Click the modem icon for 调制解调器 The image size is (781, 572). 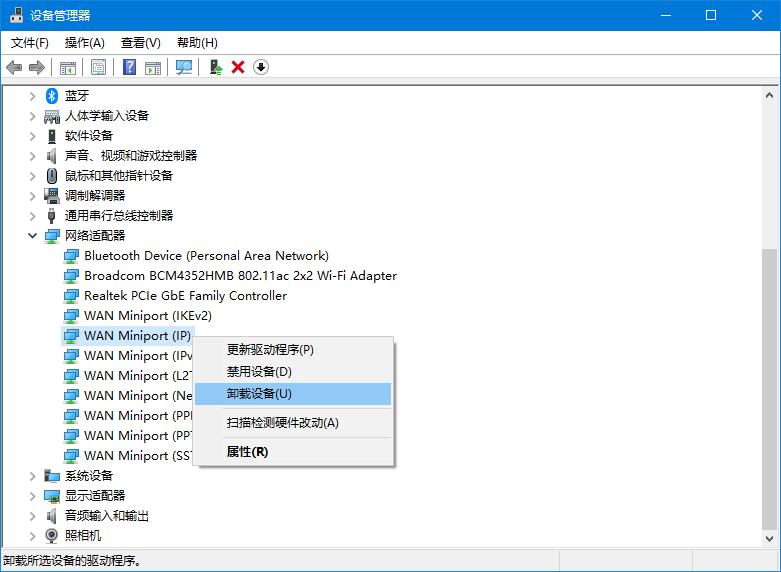(52, 196)
